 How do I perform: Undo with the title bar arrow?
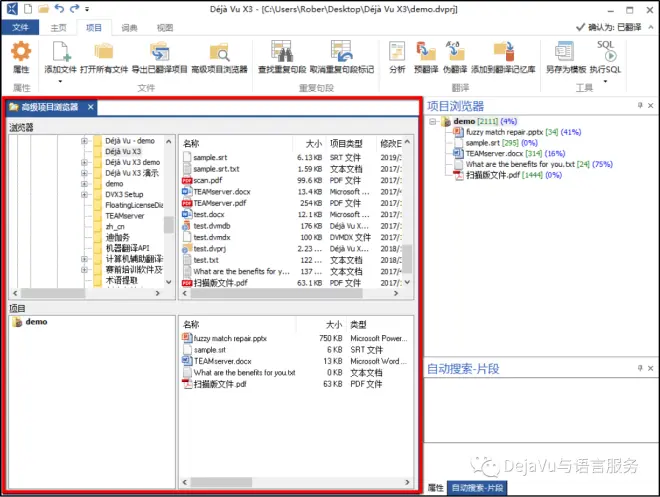(59, 8)
